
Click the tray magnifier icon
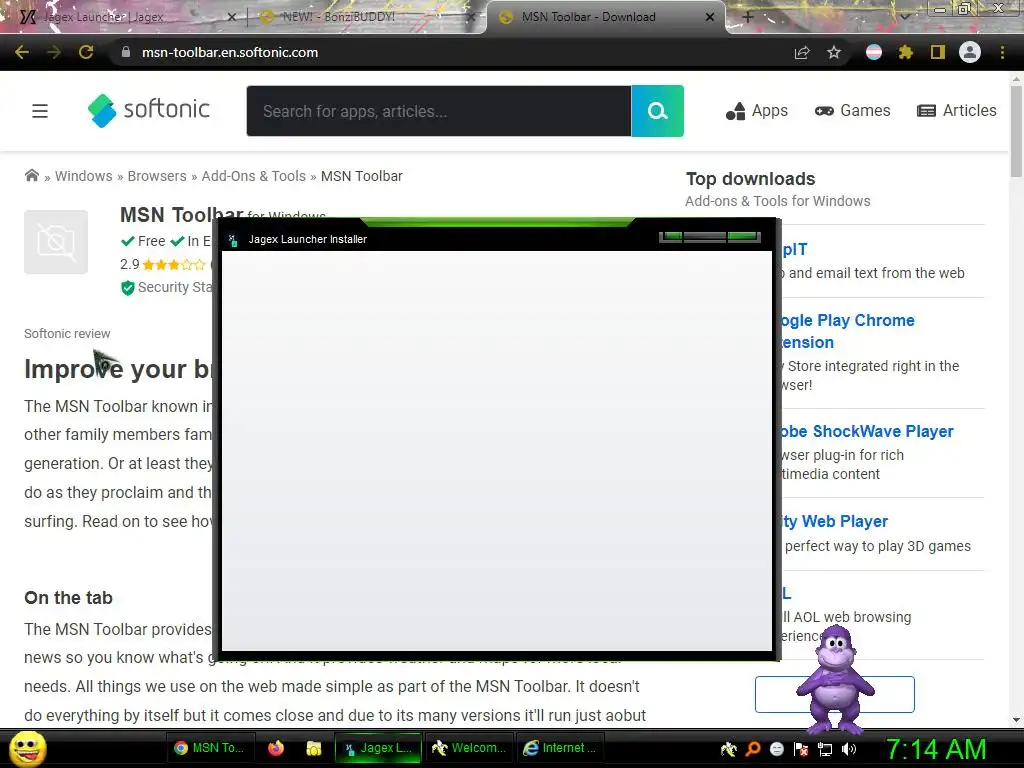pyautogui.click(x=752, y=749)
